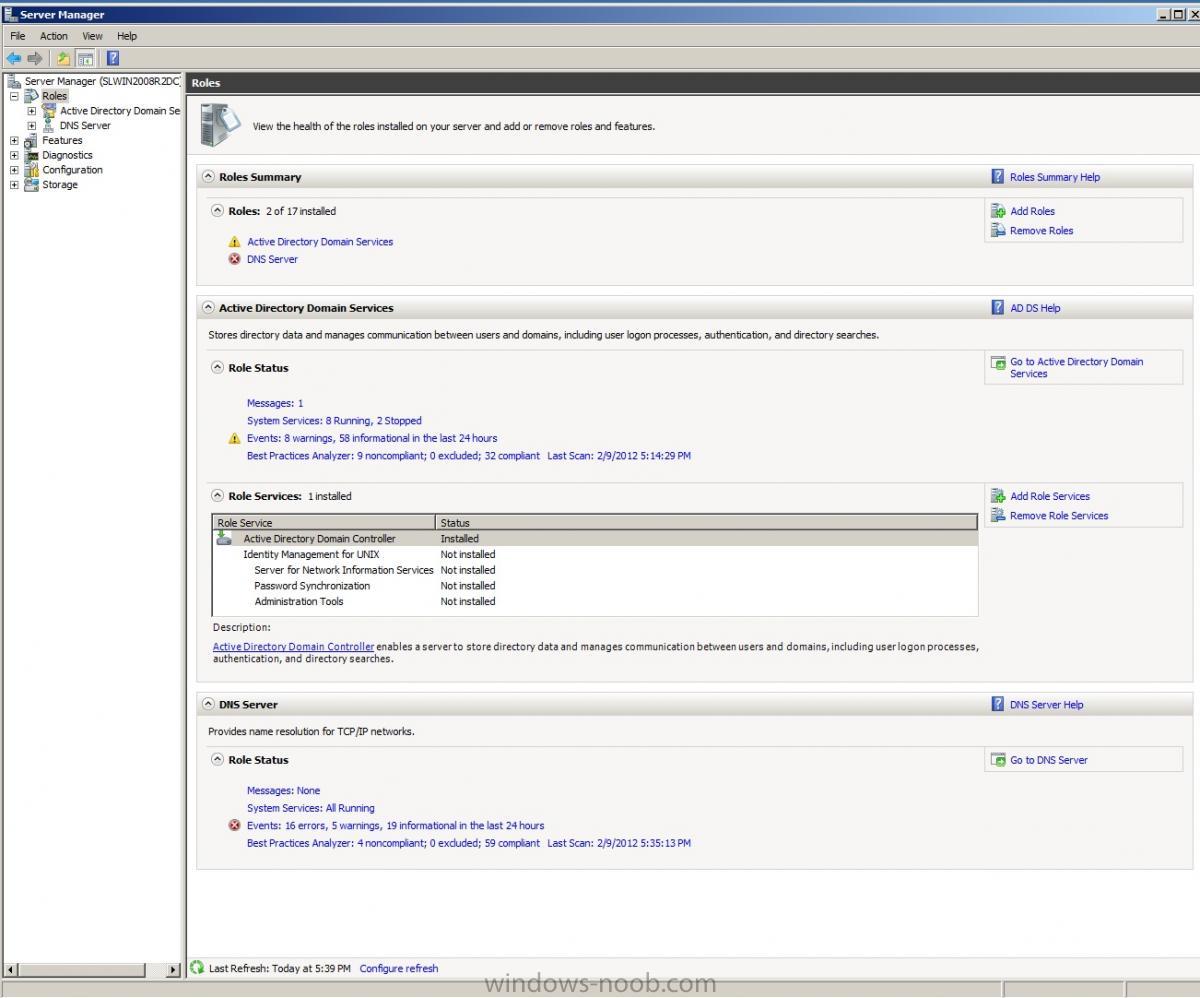Collapse the Role Services subsection
This screenshot has height=998, width=1200.
tap(217, 496)
